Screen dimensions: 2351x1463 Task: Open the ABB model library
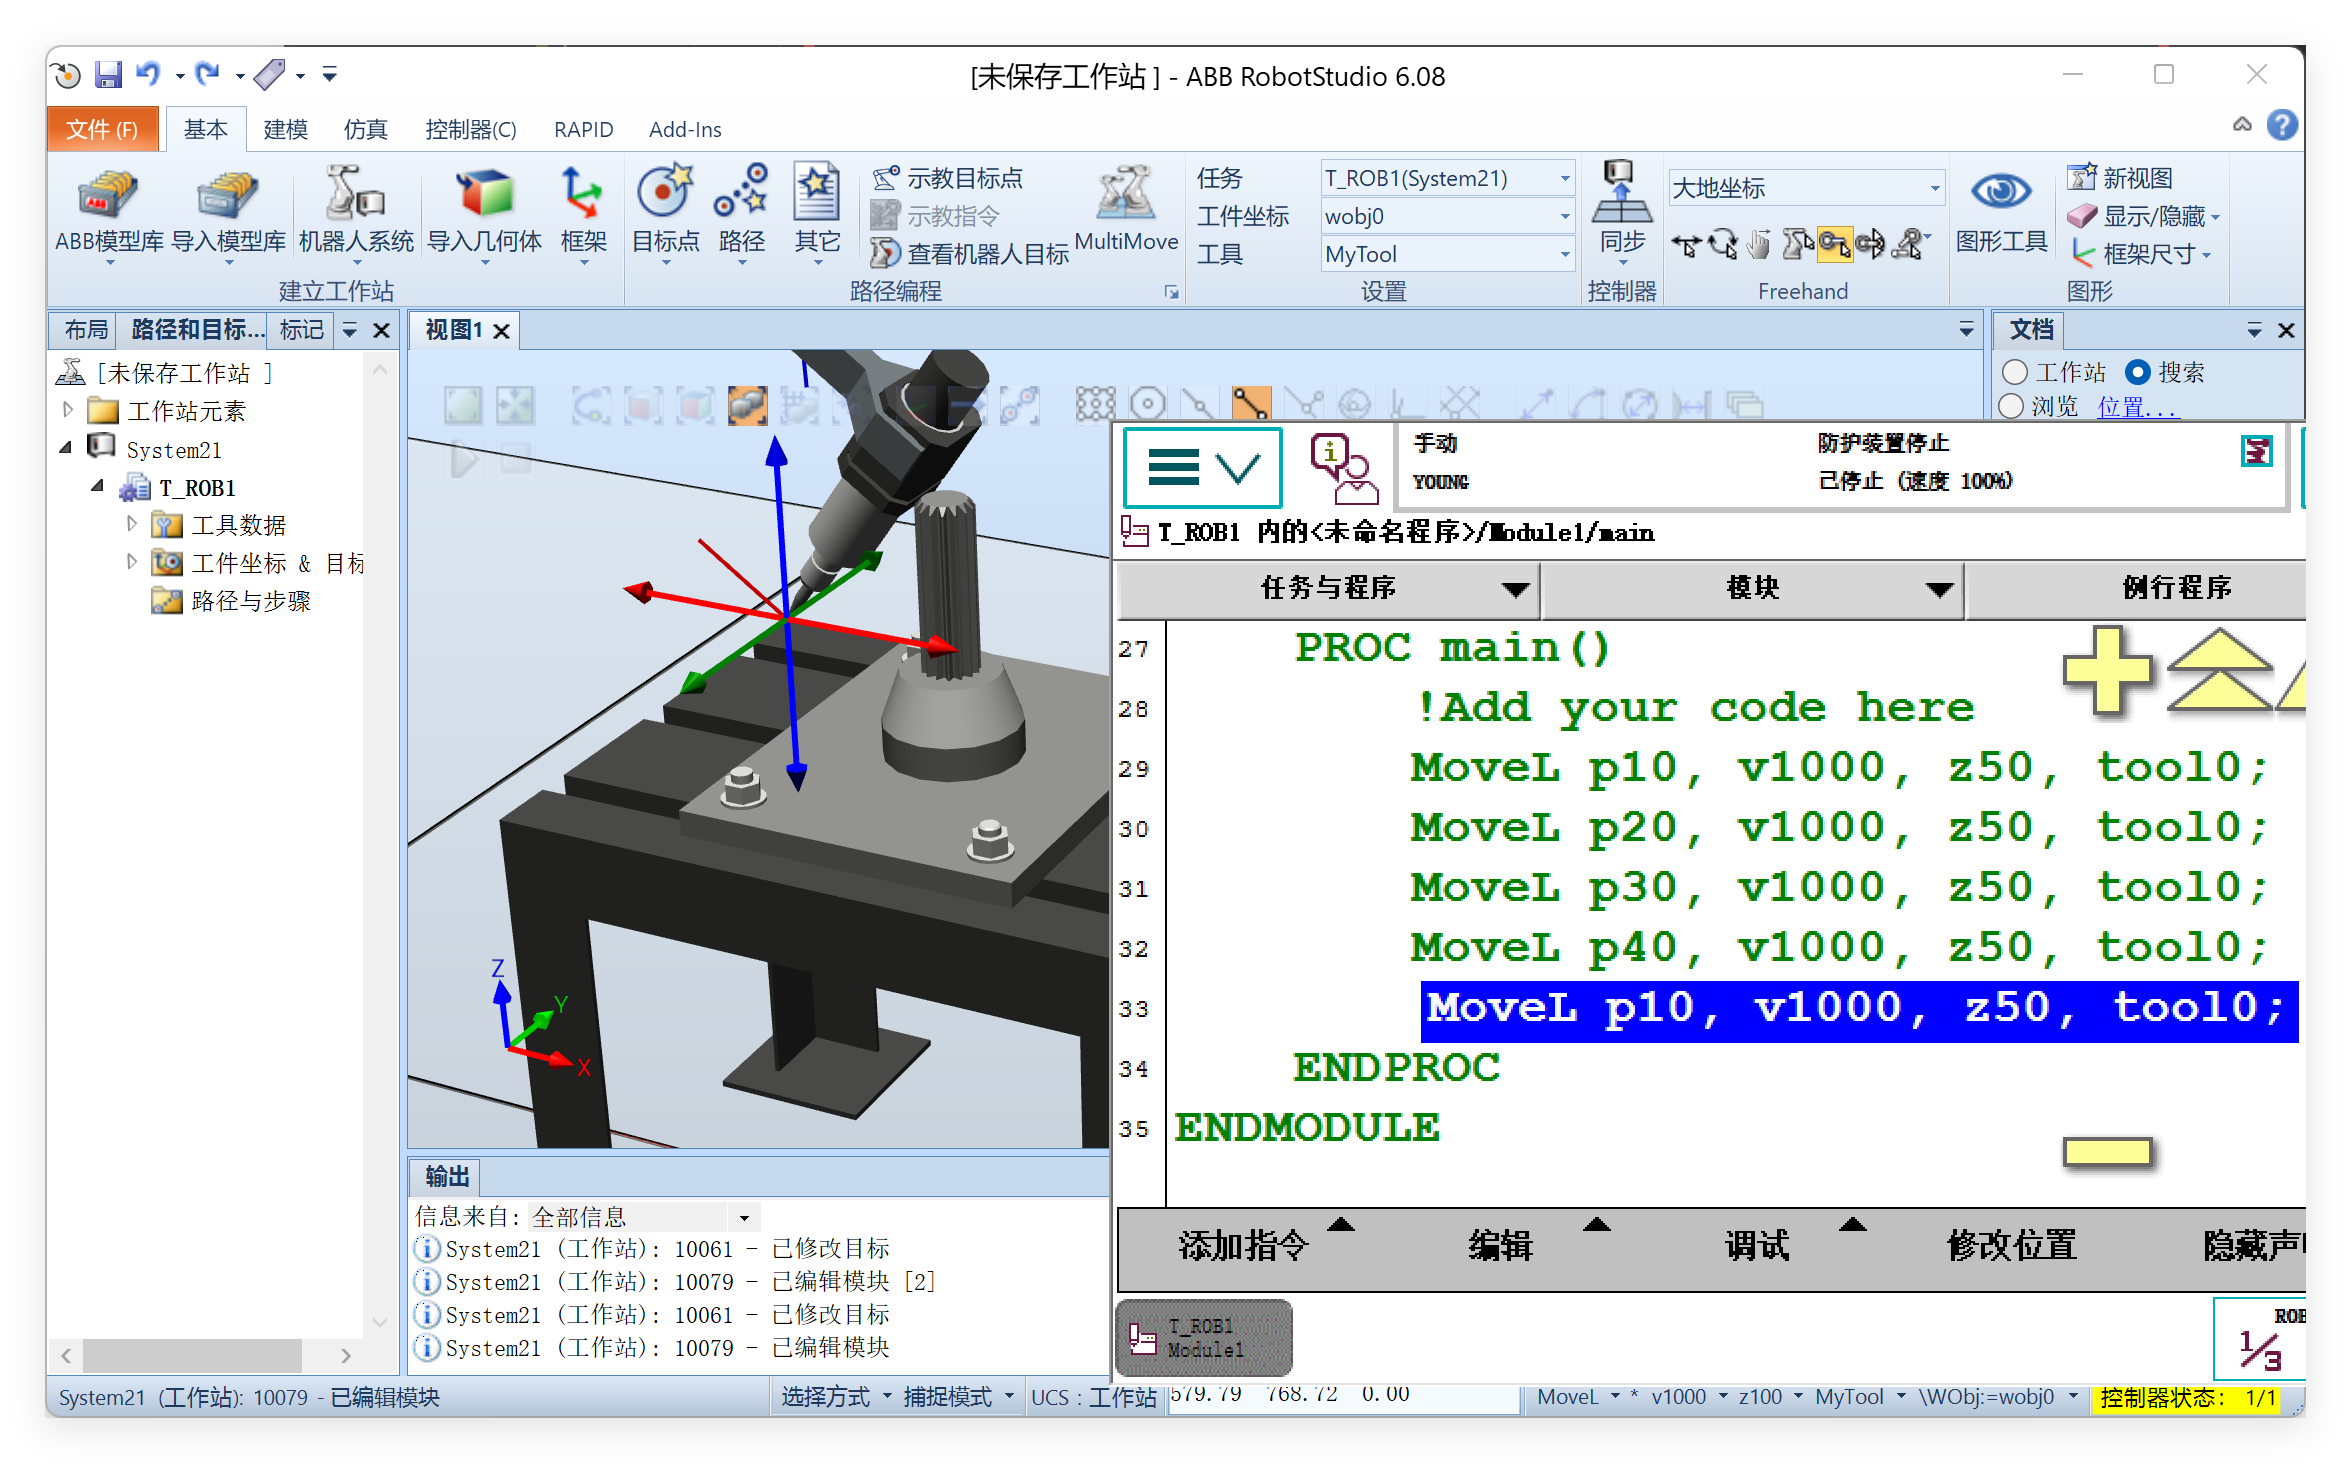point(109,213)
